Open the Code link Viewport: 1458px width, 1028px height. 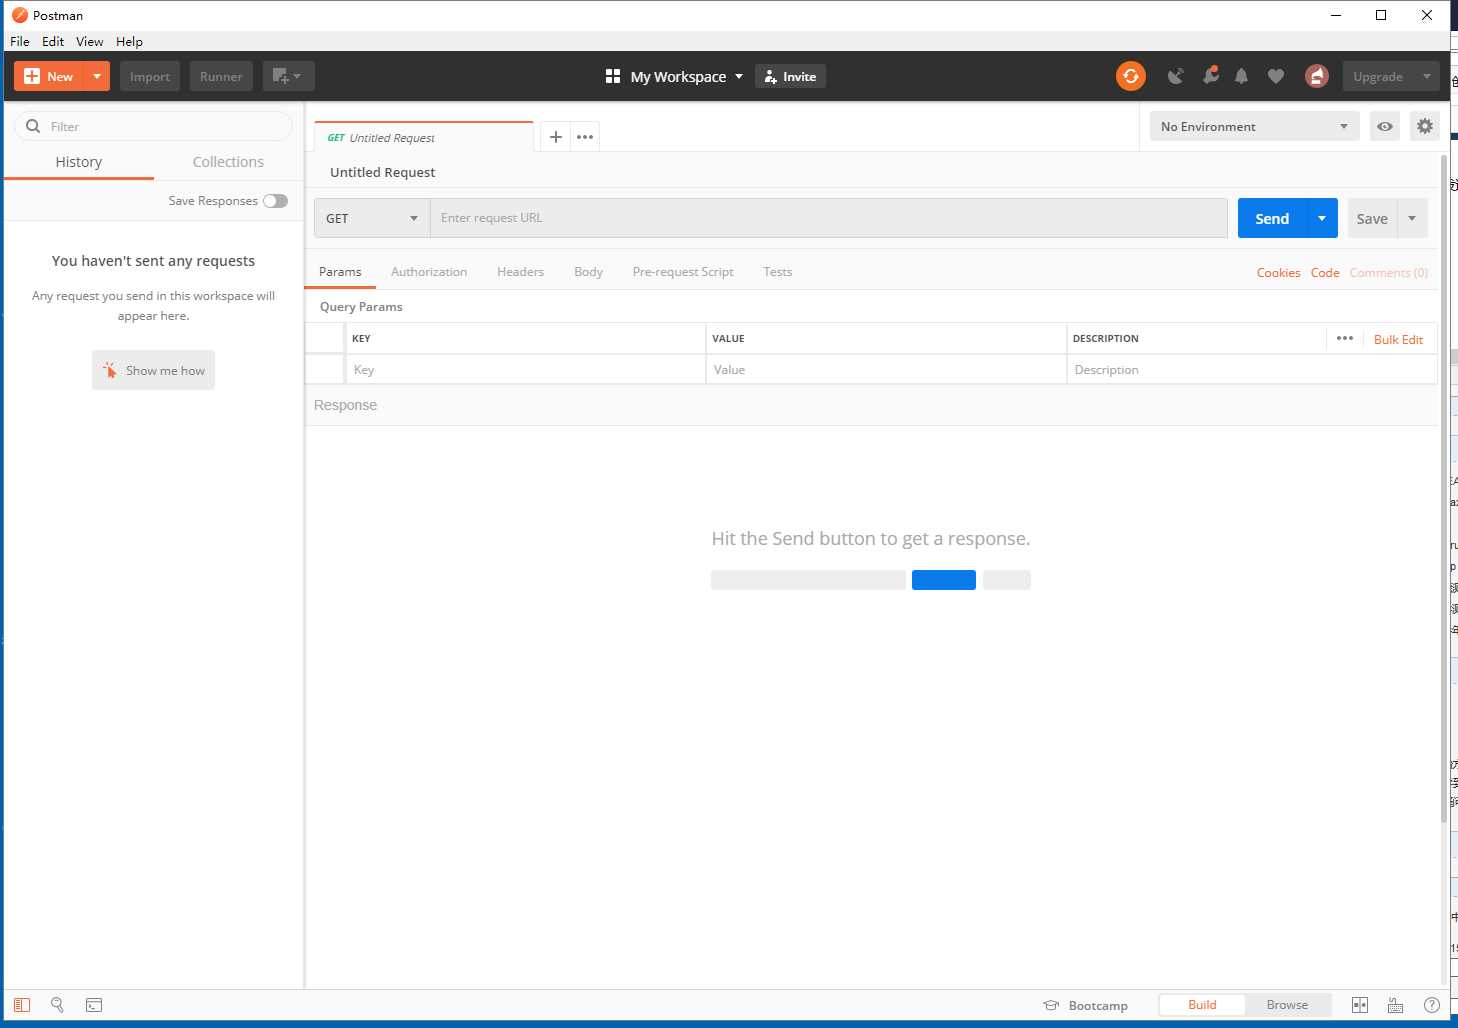[1325, 272]
